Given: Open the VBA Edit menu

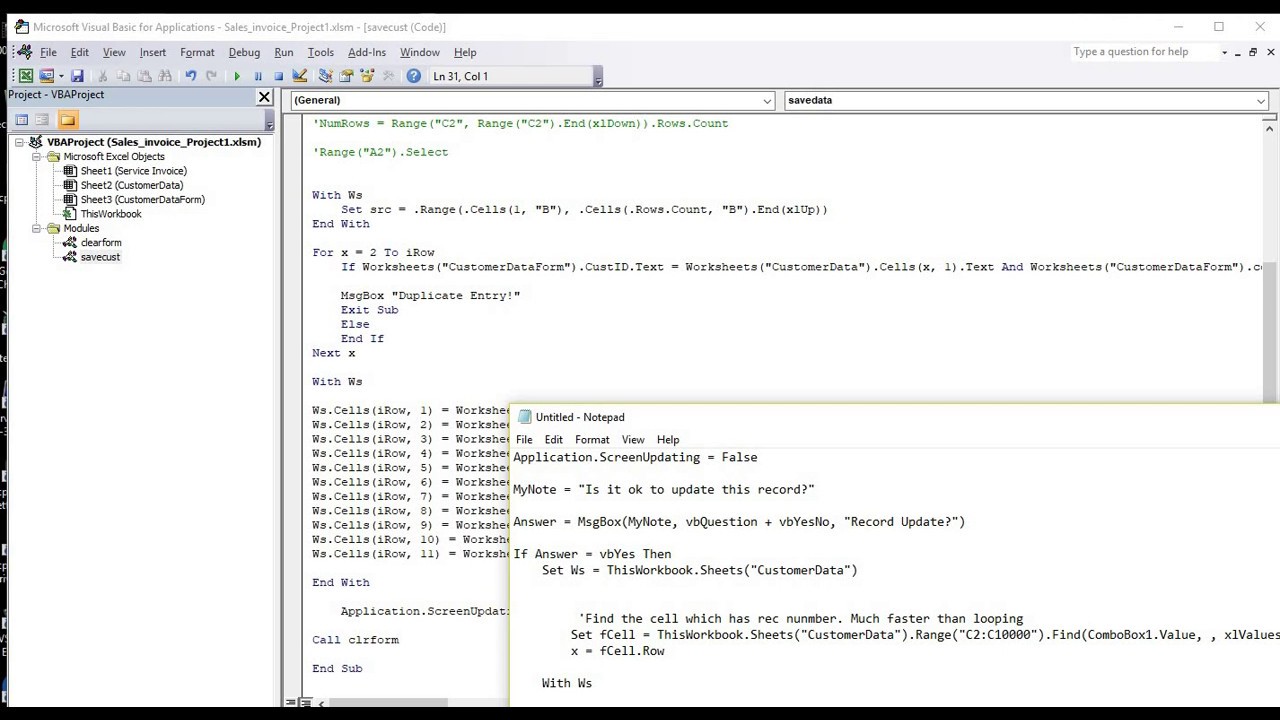Looking at the screenshot, I should click(79, 52).
